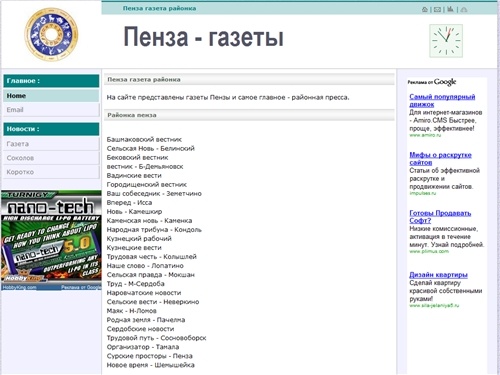Click the Новости : sidebar header
The height and width of the screenshot is (375, 500).
click(x=51, y=129)
